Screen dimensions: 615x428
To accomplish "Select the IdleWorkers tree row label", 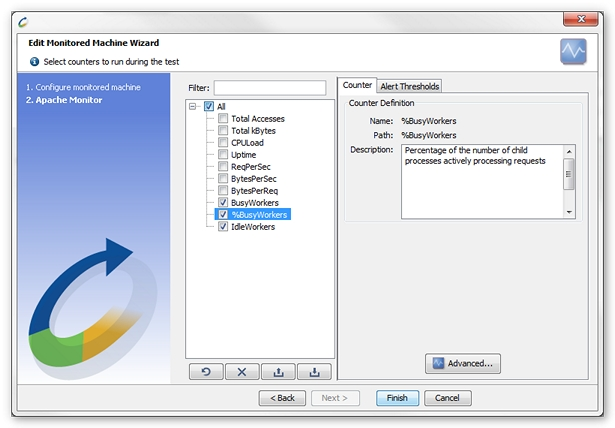I will click(253, 227).
